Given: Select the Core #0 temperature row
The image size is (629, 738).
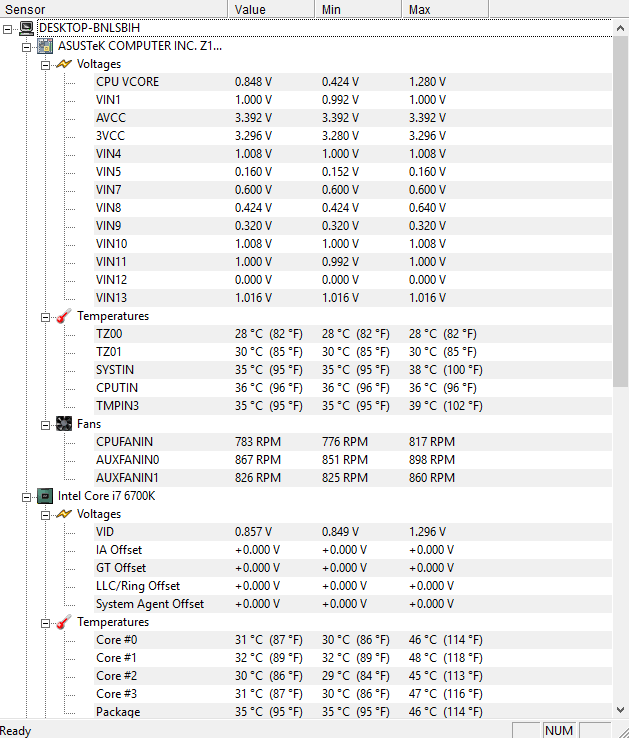Looking at the screenshot, I should click(353, 640).
